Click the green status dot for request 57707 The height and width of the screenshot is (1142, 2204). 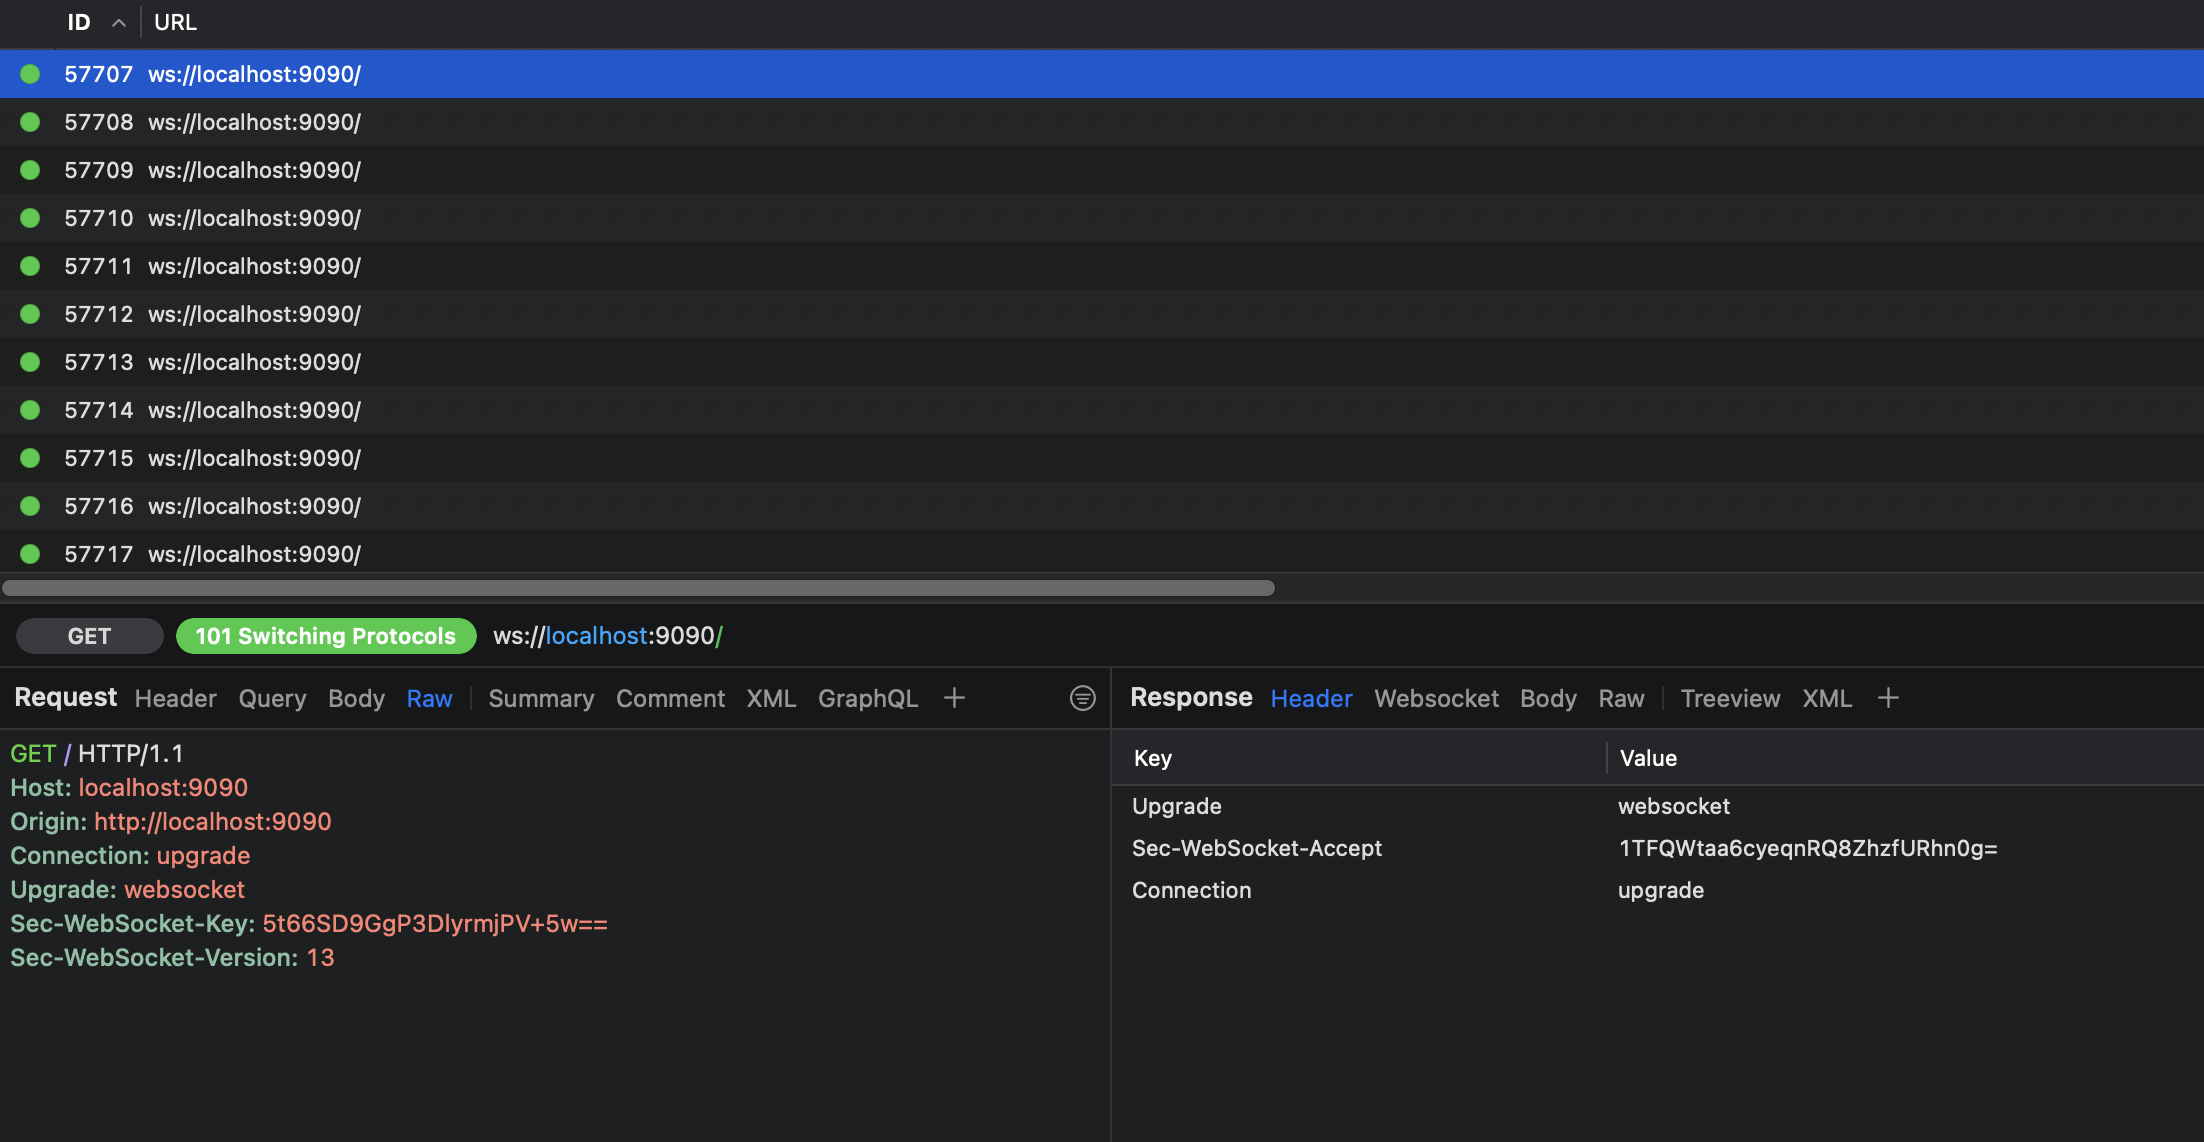point(30,73)
